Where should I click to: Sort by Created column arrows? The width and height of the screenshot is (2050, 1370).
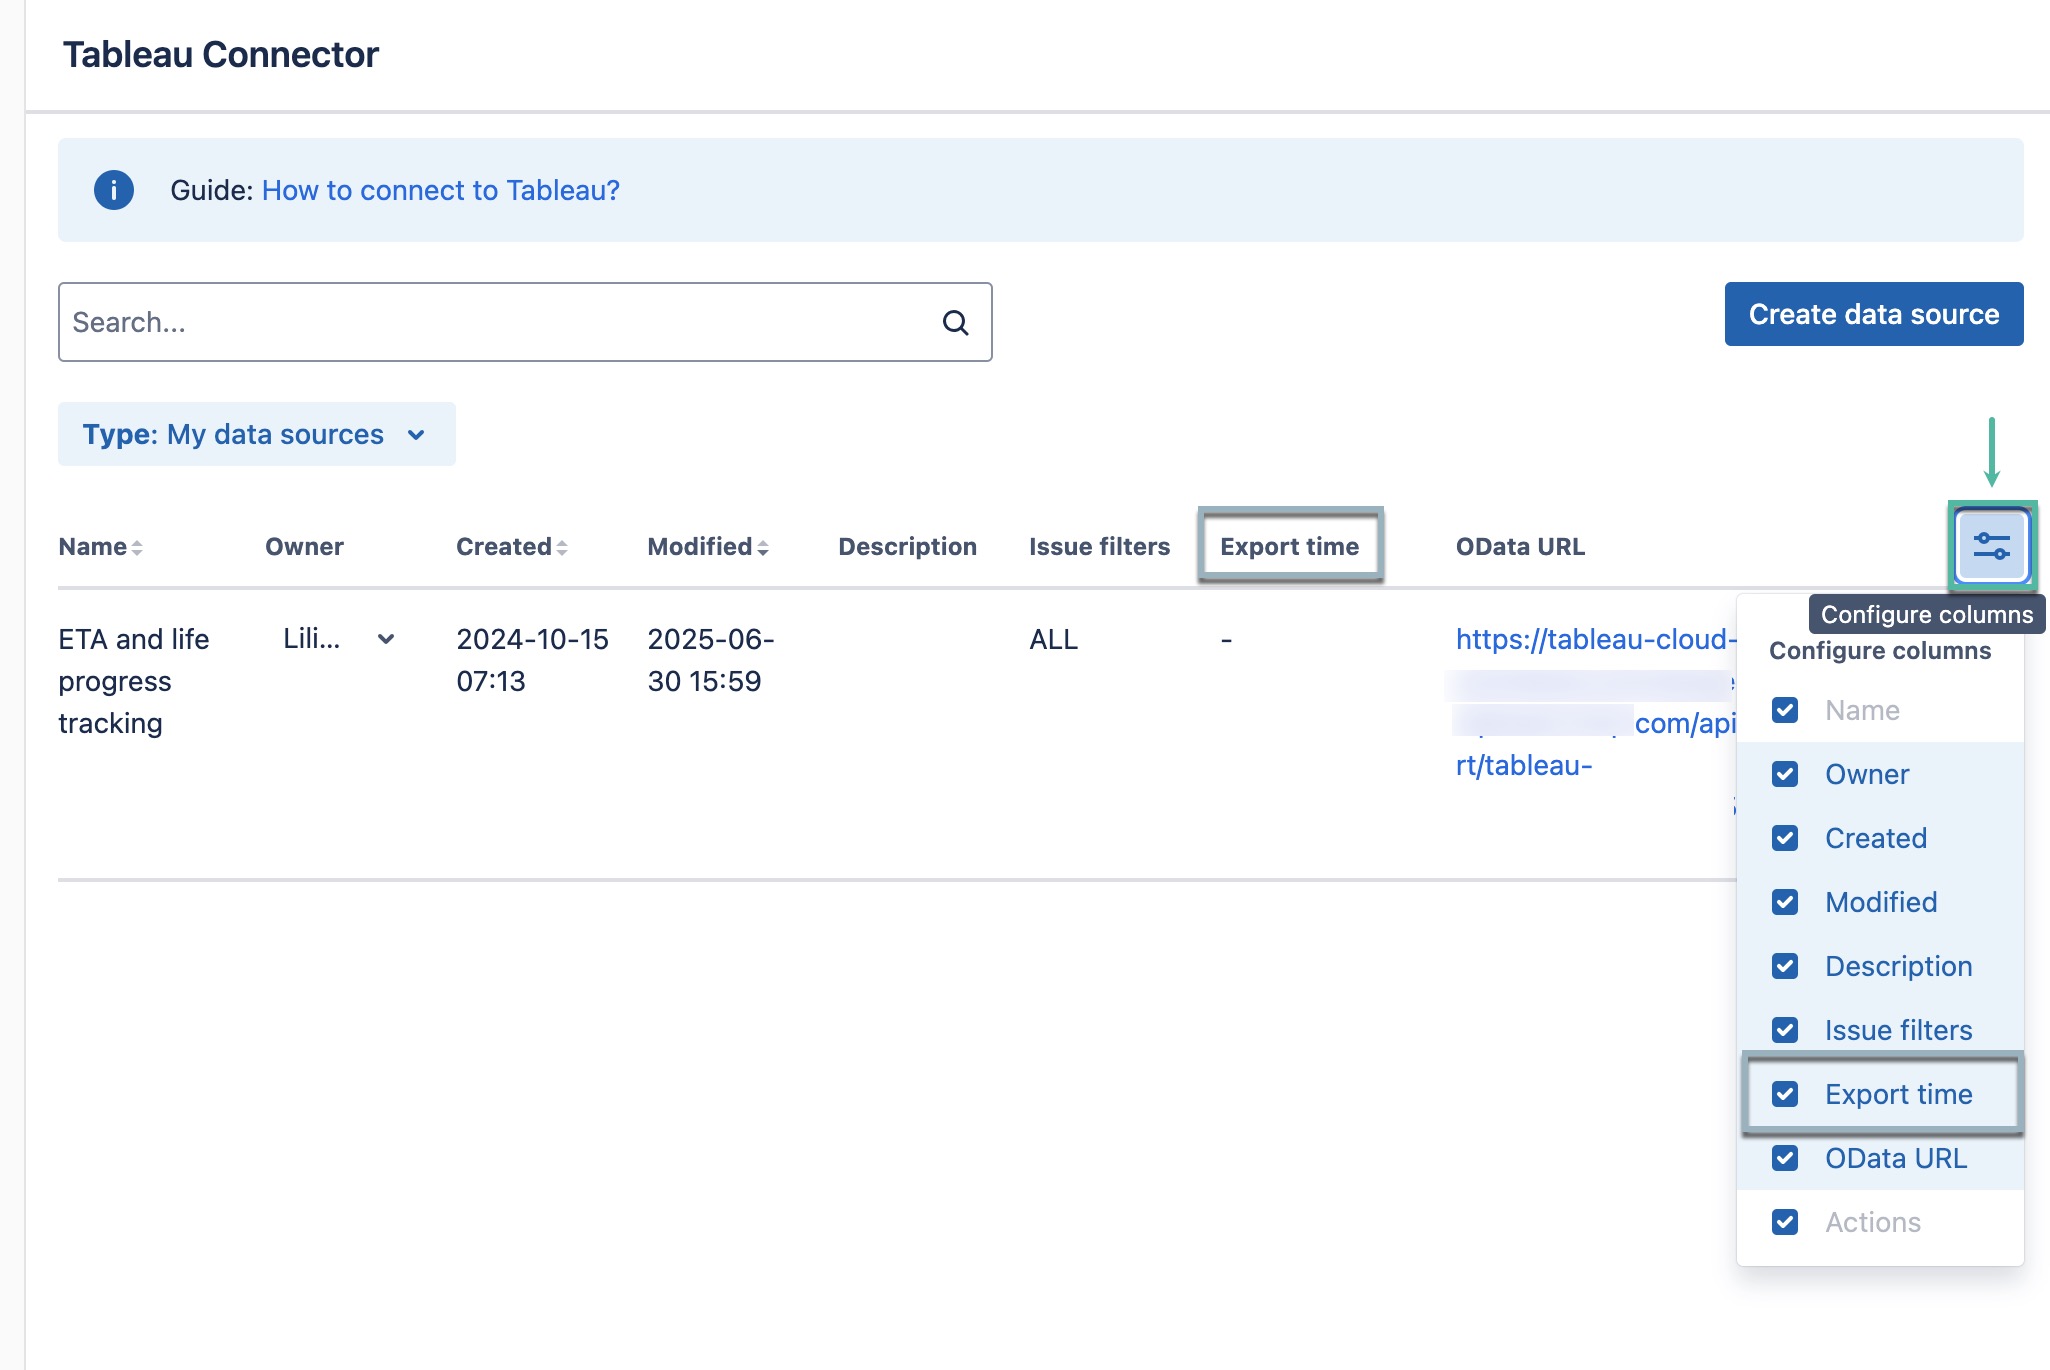[562, 548]
